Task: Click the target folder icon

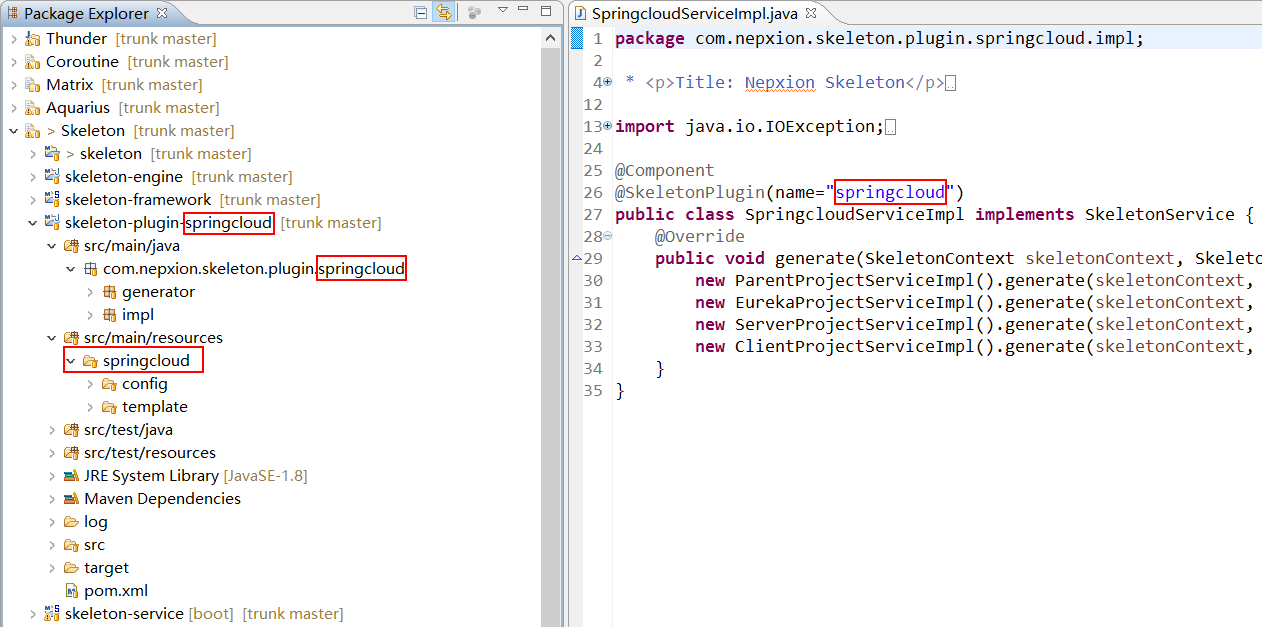Action: (x=71, y=568)
